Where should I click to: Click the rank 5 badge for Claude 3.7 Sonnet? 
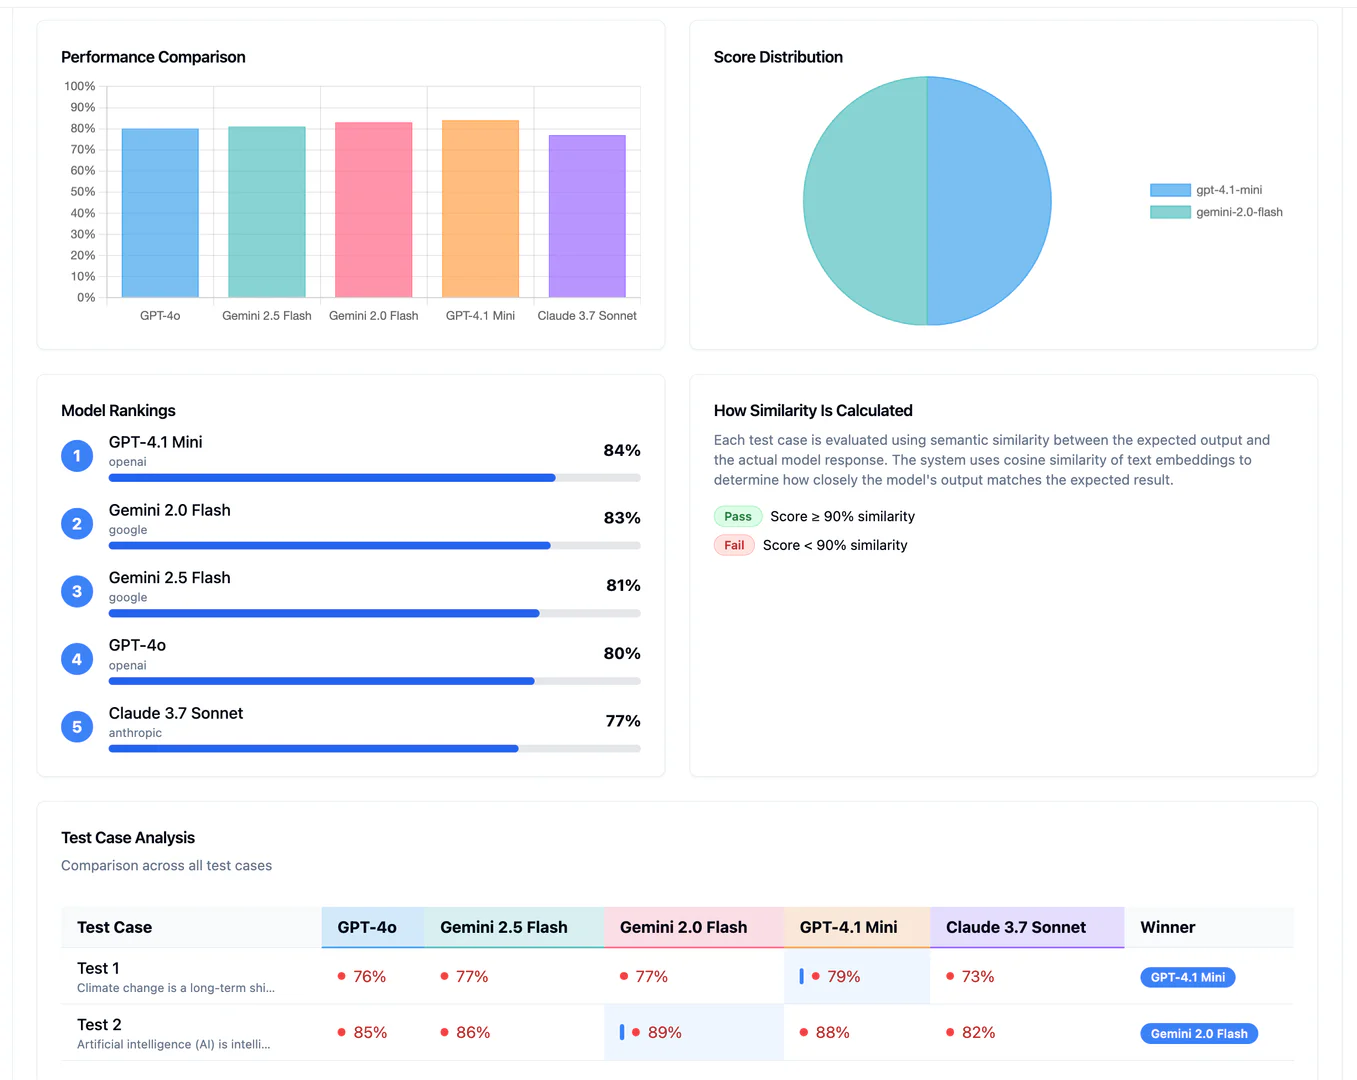coord(77,727)
